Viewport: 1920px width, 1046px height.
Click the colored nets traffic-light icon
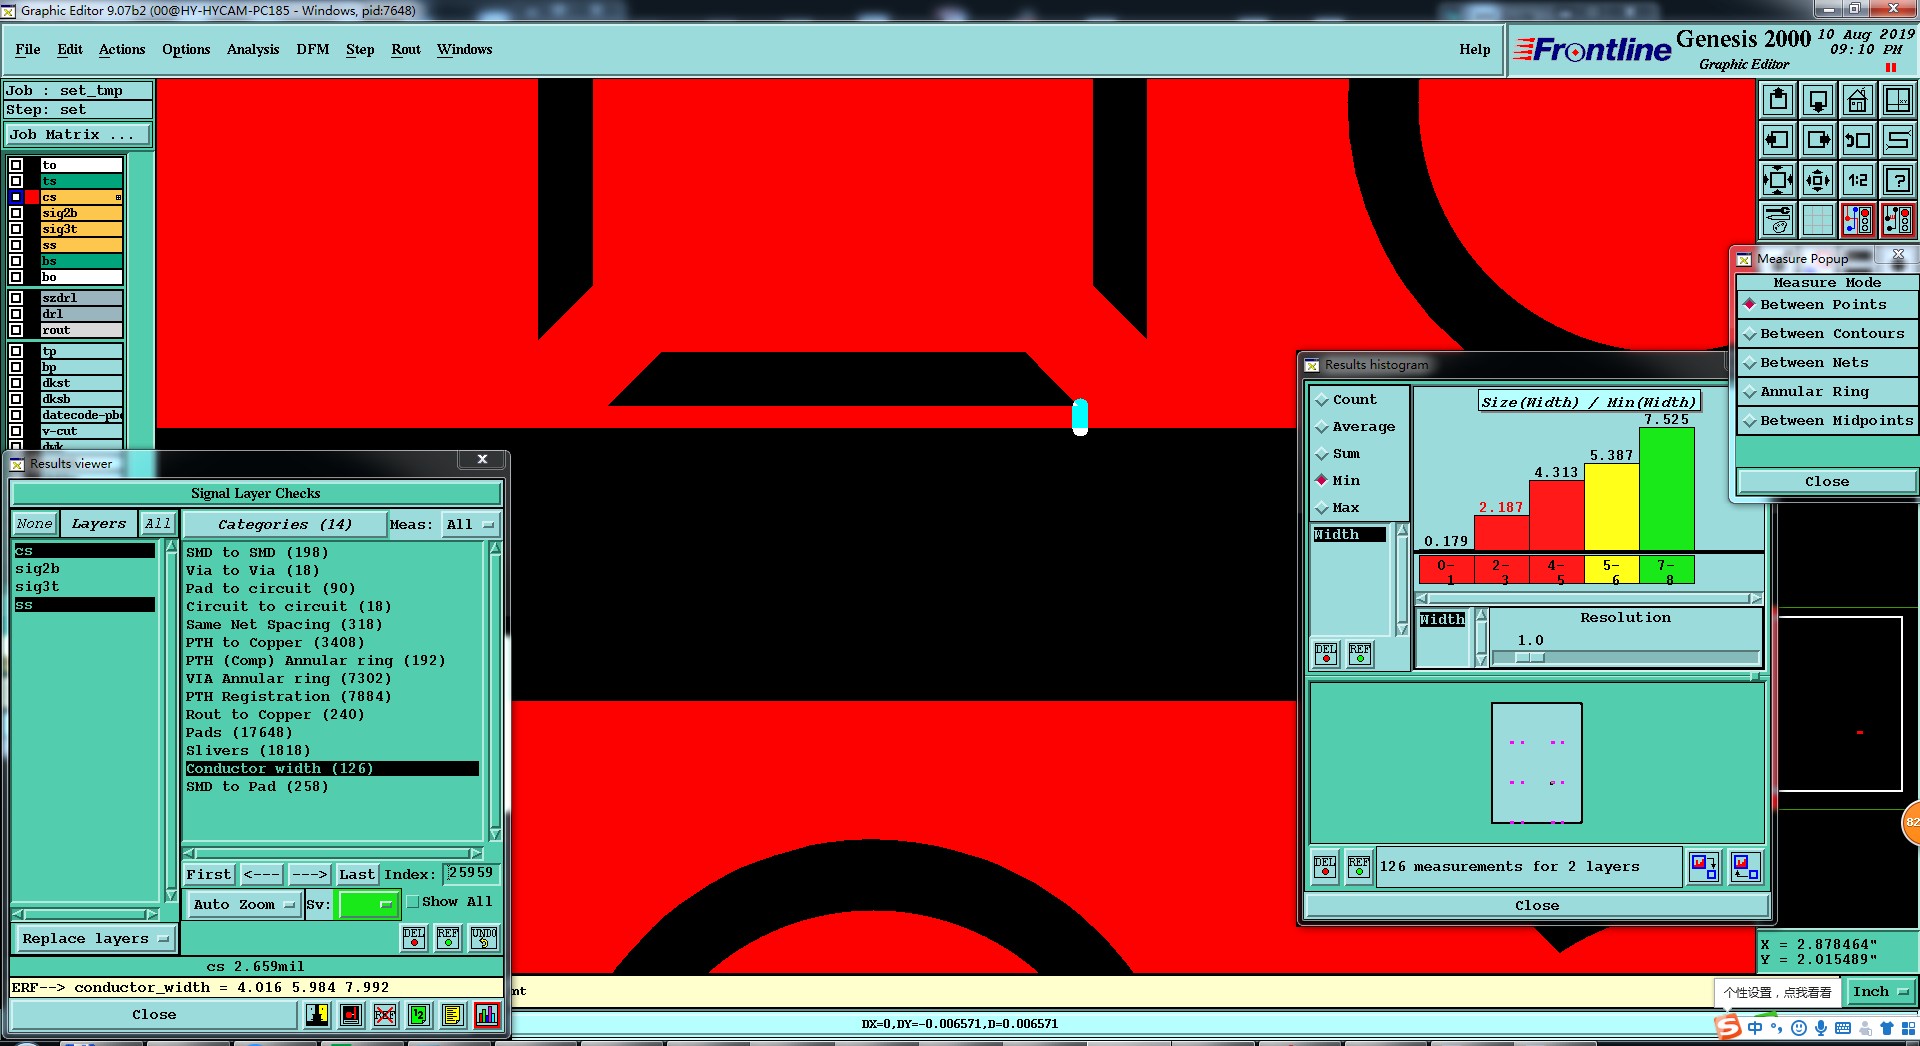click(x=1858, y=220)
